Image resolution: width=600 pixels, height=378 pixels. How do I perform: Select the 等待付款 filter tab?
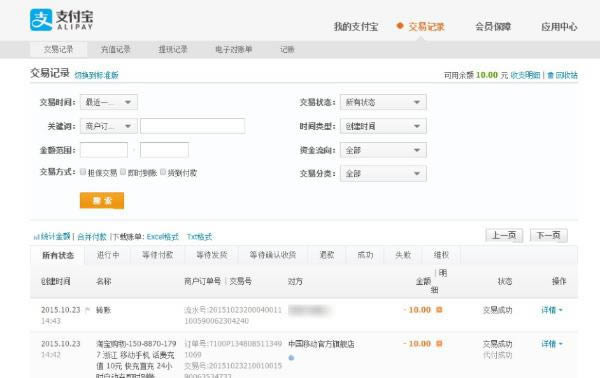click(158, 255)
